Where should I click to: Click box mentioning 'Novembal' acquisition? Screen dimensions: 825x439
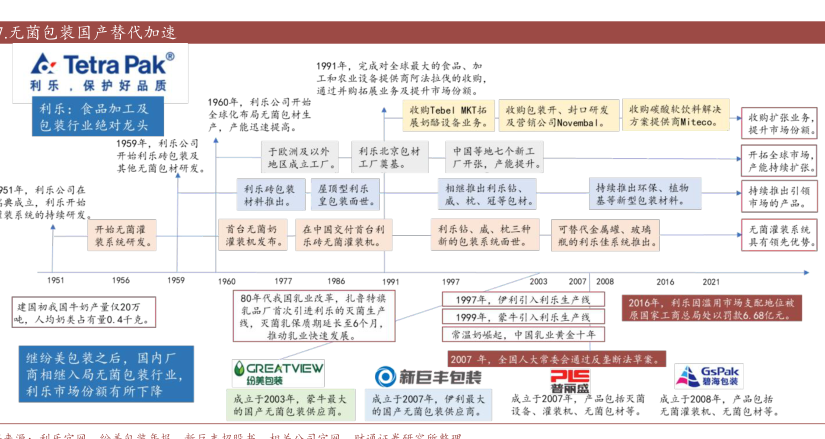coord(557,116)
